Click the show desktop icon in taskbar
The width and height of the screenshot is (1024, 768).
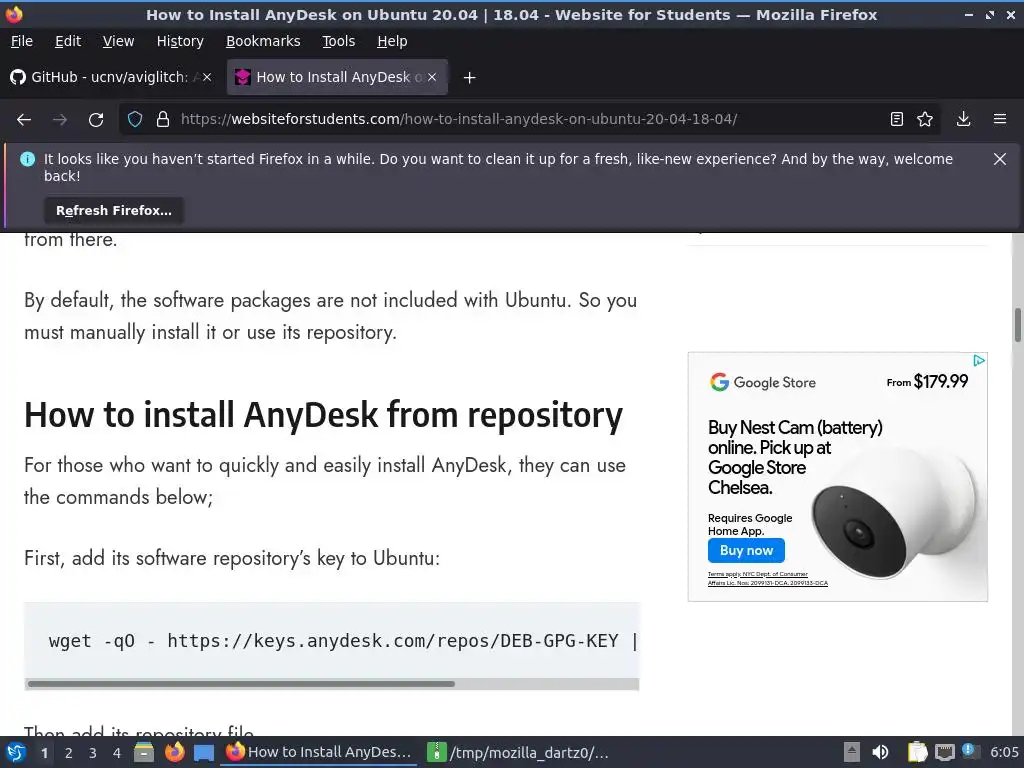(x=204, y=752)
